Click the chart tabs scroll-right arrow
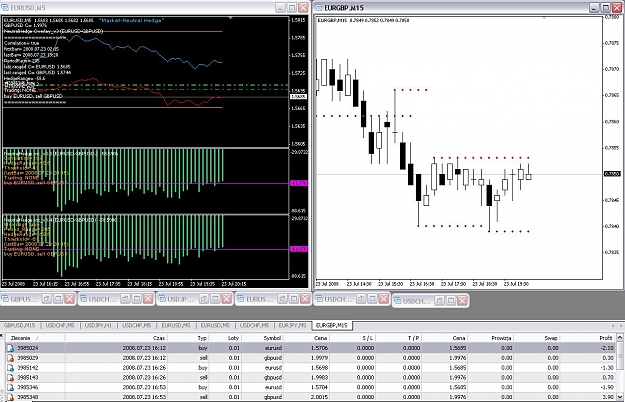The height and width of the screenshot is (402, 625). pos(620,326)
